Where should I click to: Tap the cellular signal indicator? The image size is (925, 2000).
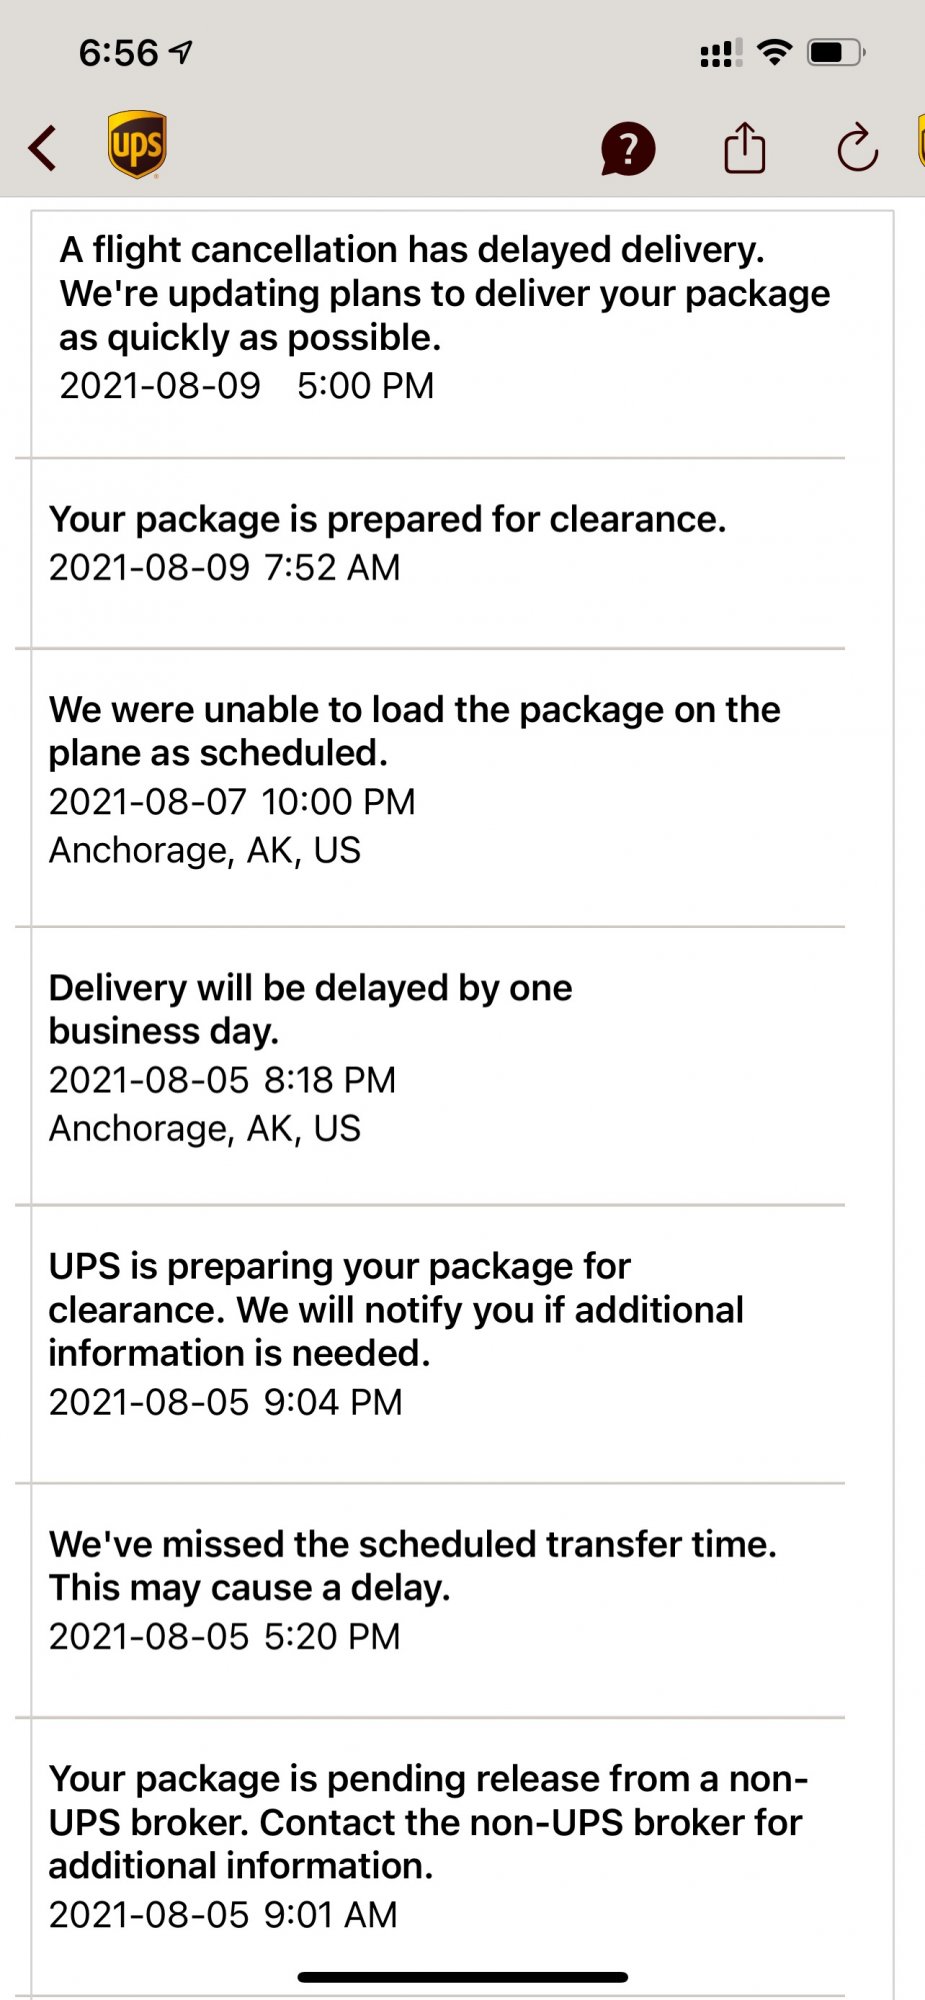tap(721, 53)
